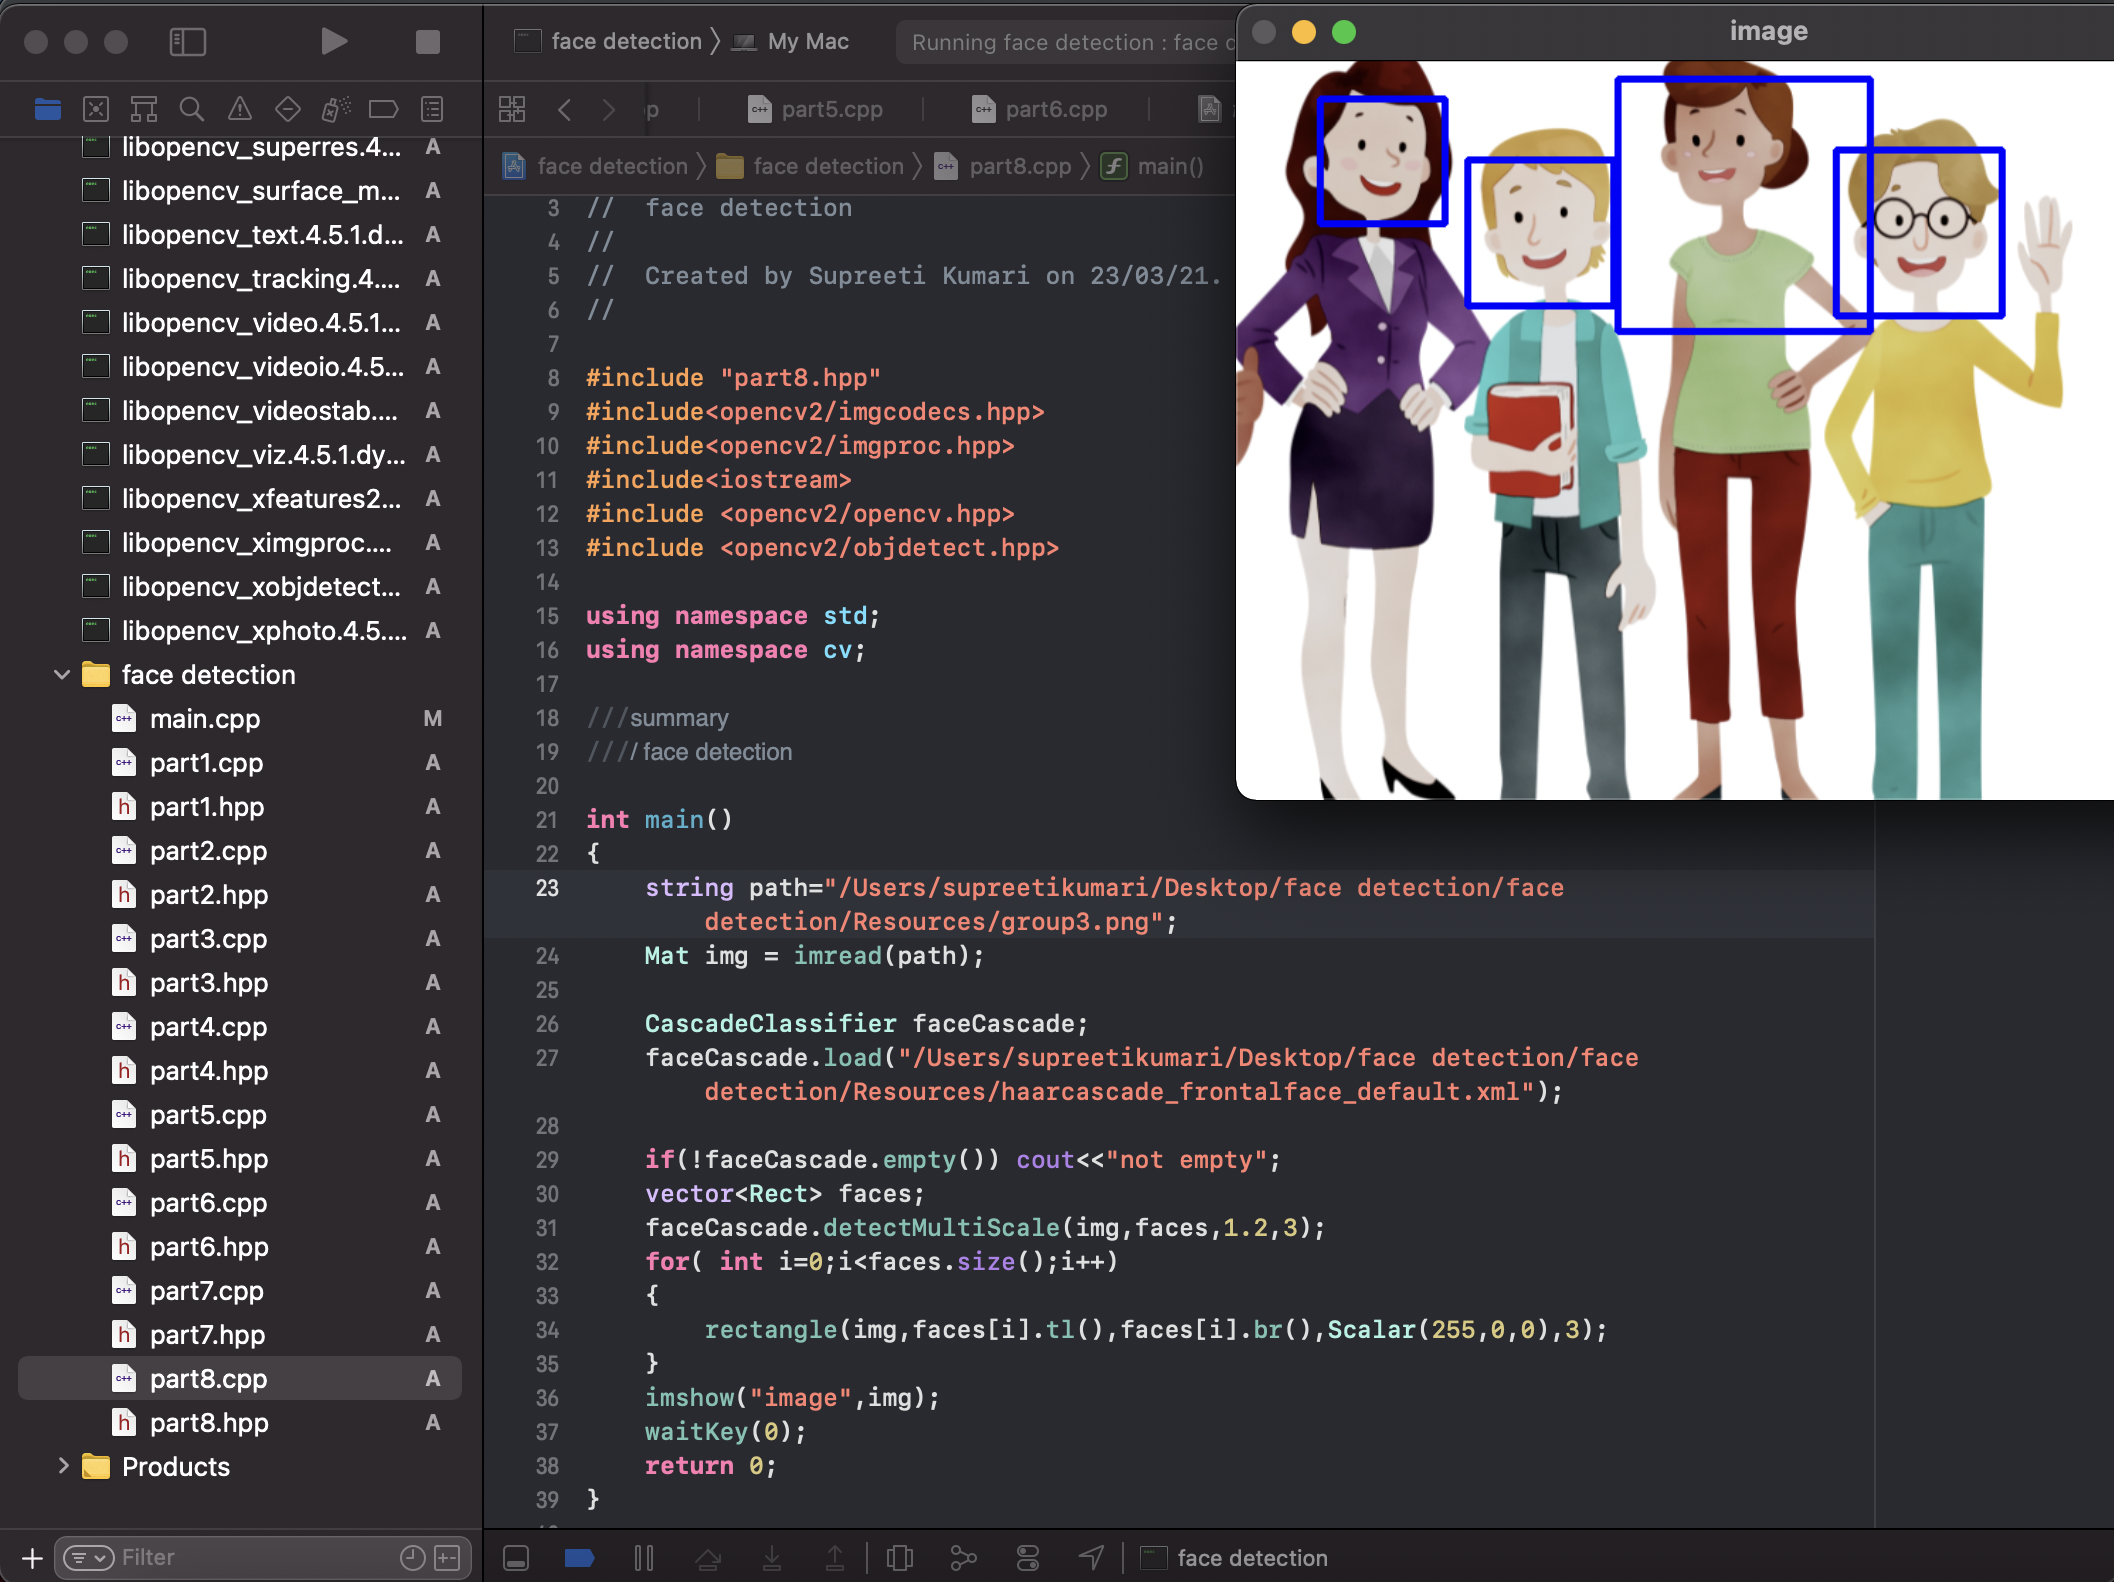Image resolution: width=2114 pixels, height=1582 pixels.
Task: Open the filter options menu
Action: click(88, 1558)
